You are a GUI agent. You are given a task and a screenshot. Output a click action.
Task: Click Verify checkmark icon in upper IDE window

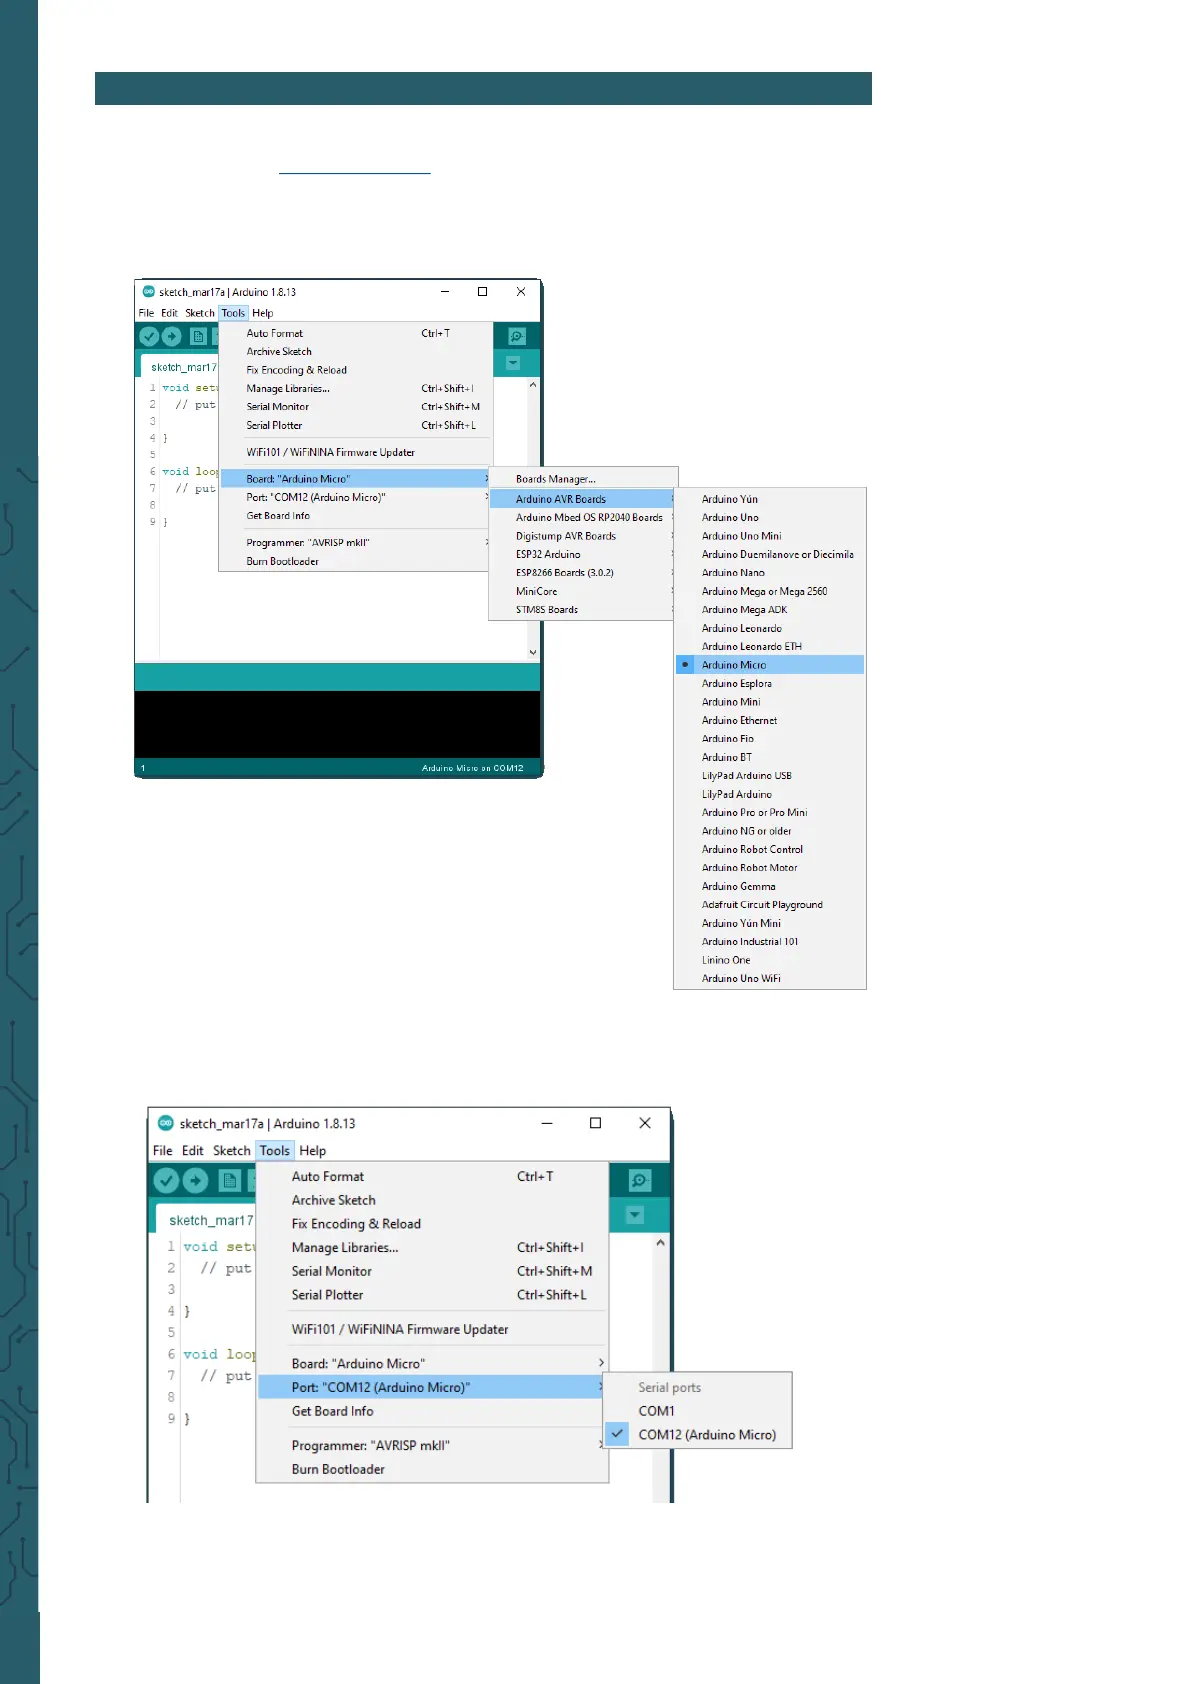pos(149,337)
